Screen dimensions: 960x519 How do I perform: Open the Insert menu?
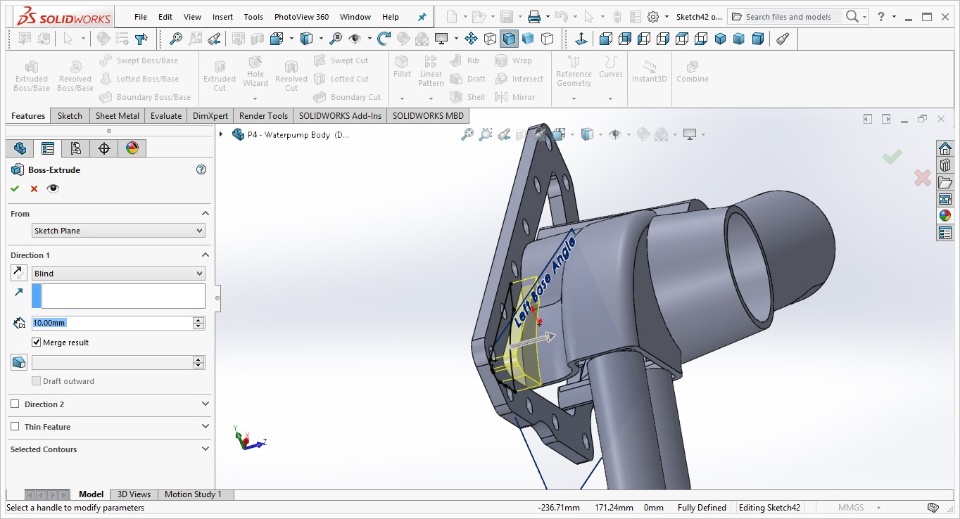coord(222,17)
